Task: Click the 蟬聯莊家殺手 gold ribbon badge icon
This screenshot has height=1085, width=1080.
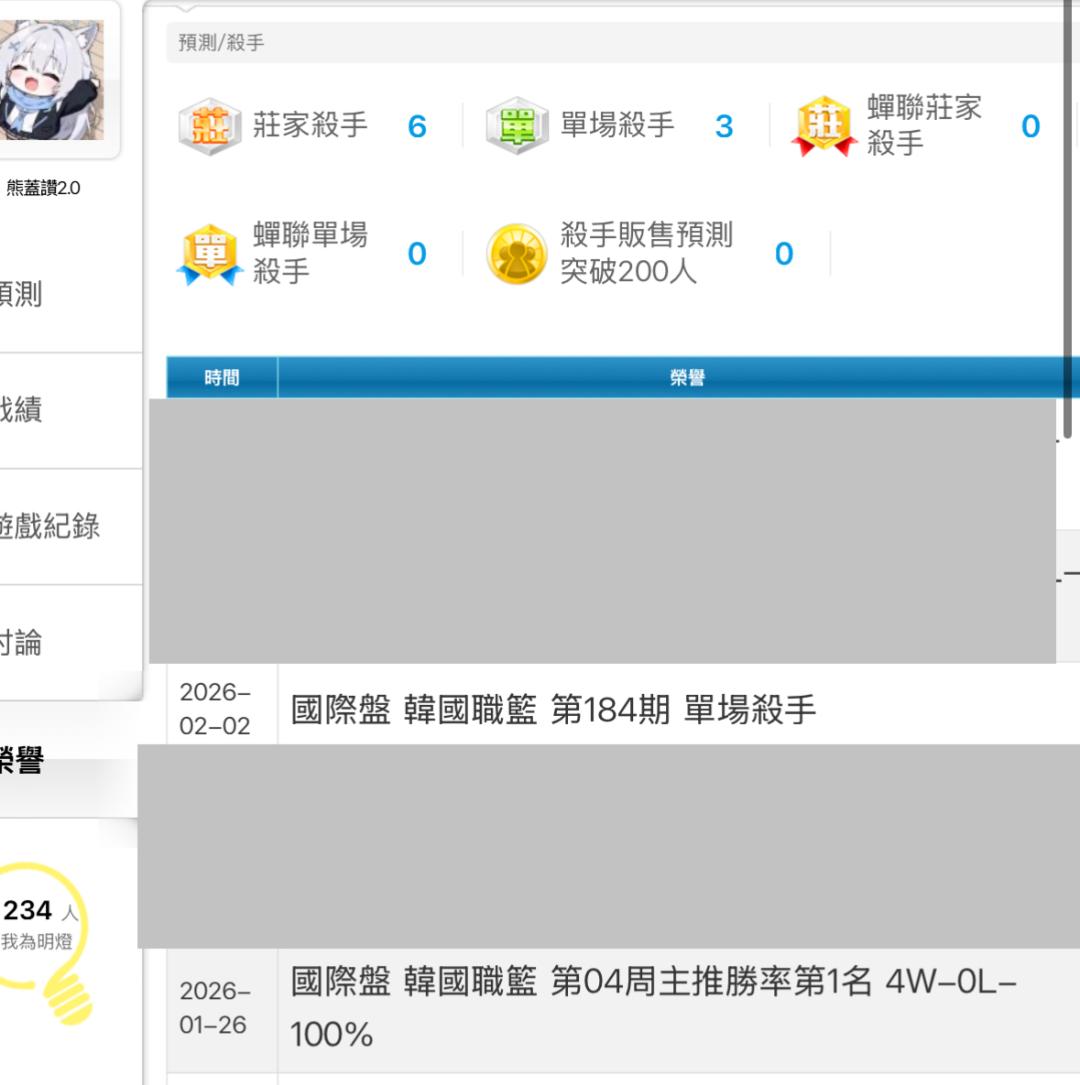Action: pyautogui.click(x=823, y=126)
